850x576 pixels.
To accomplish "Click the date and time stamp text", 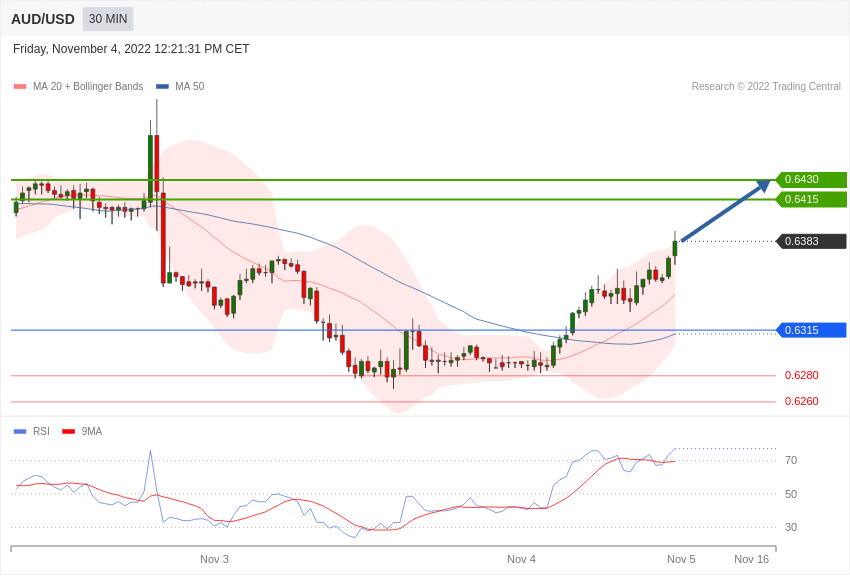I will [x=131, y=49].
